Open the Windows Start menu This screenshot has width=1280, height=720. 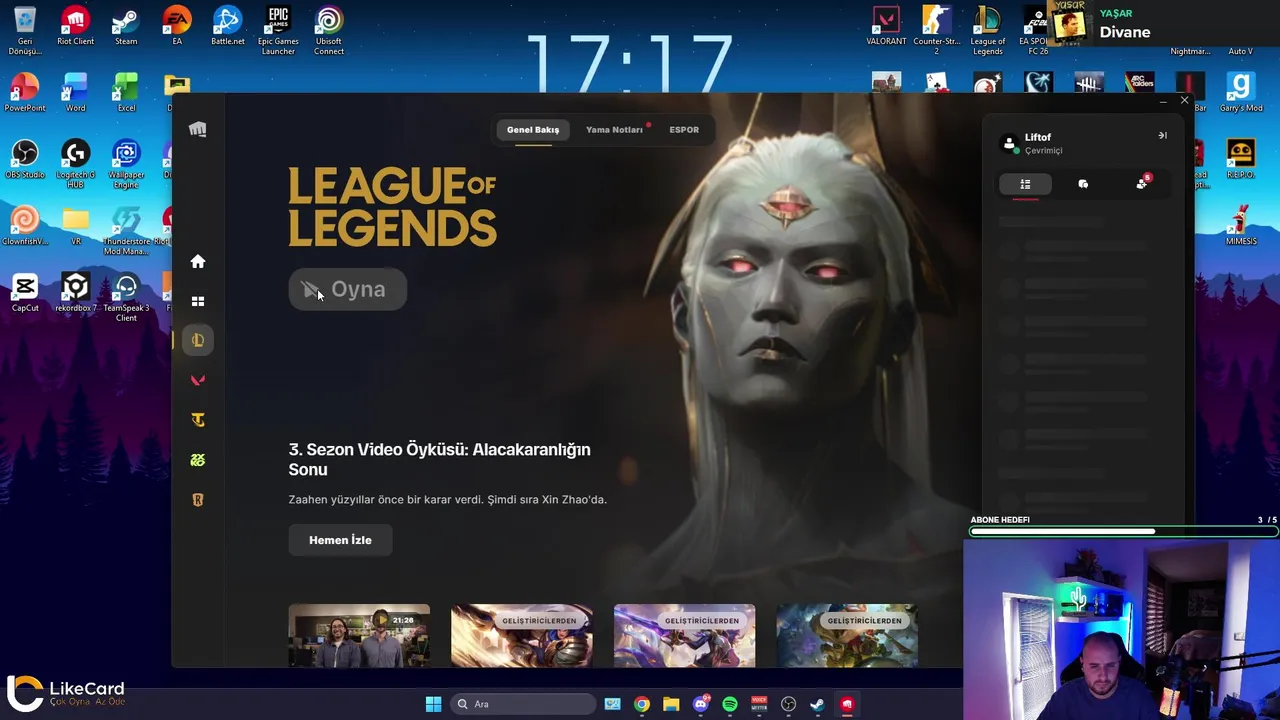pyautogui.click(x=433, y=704)
